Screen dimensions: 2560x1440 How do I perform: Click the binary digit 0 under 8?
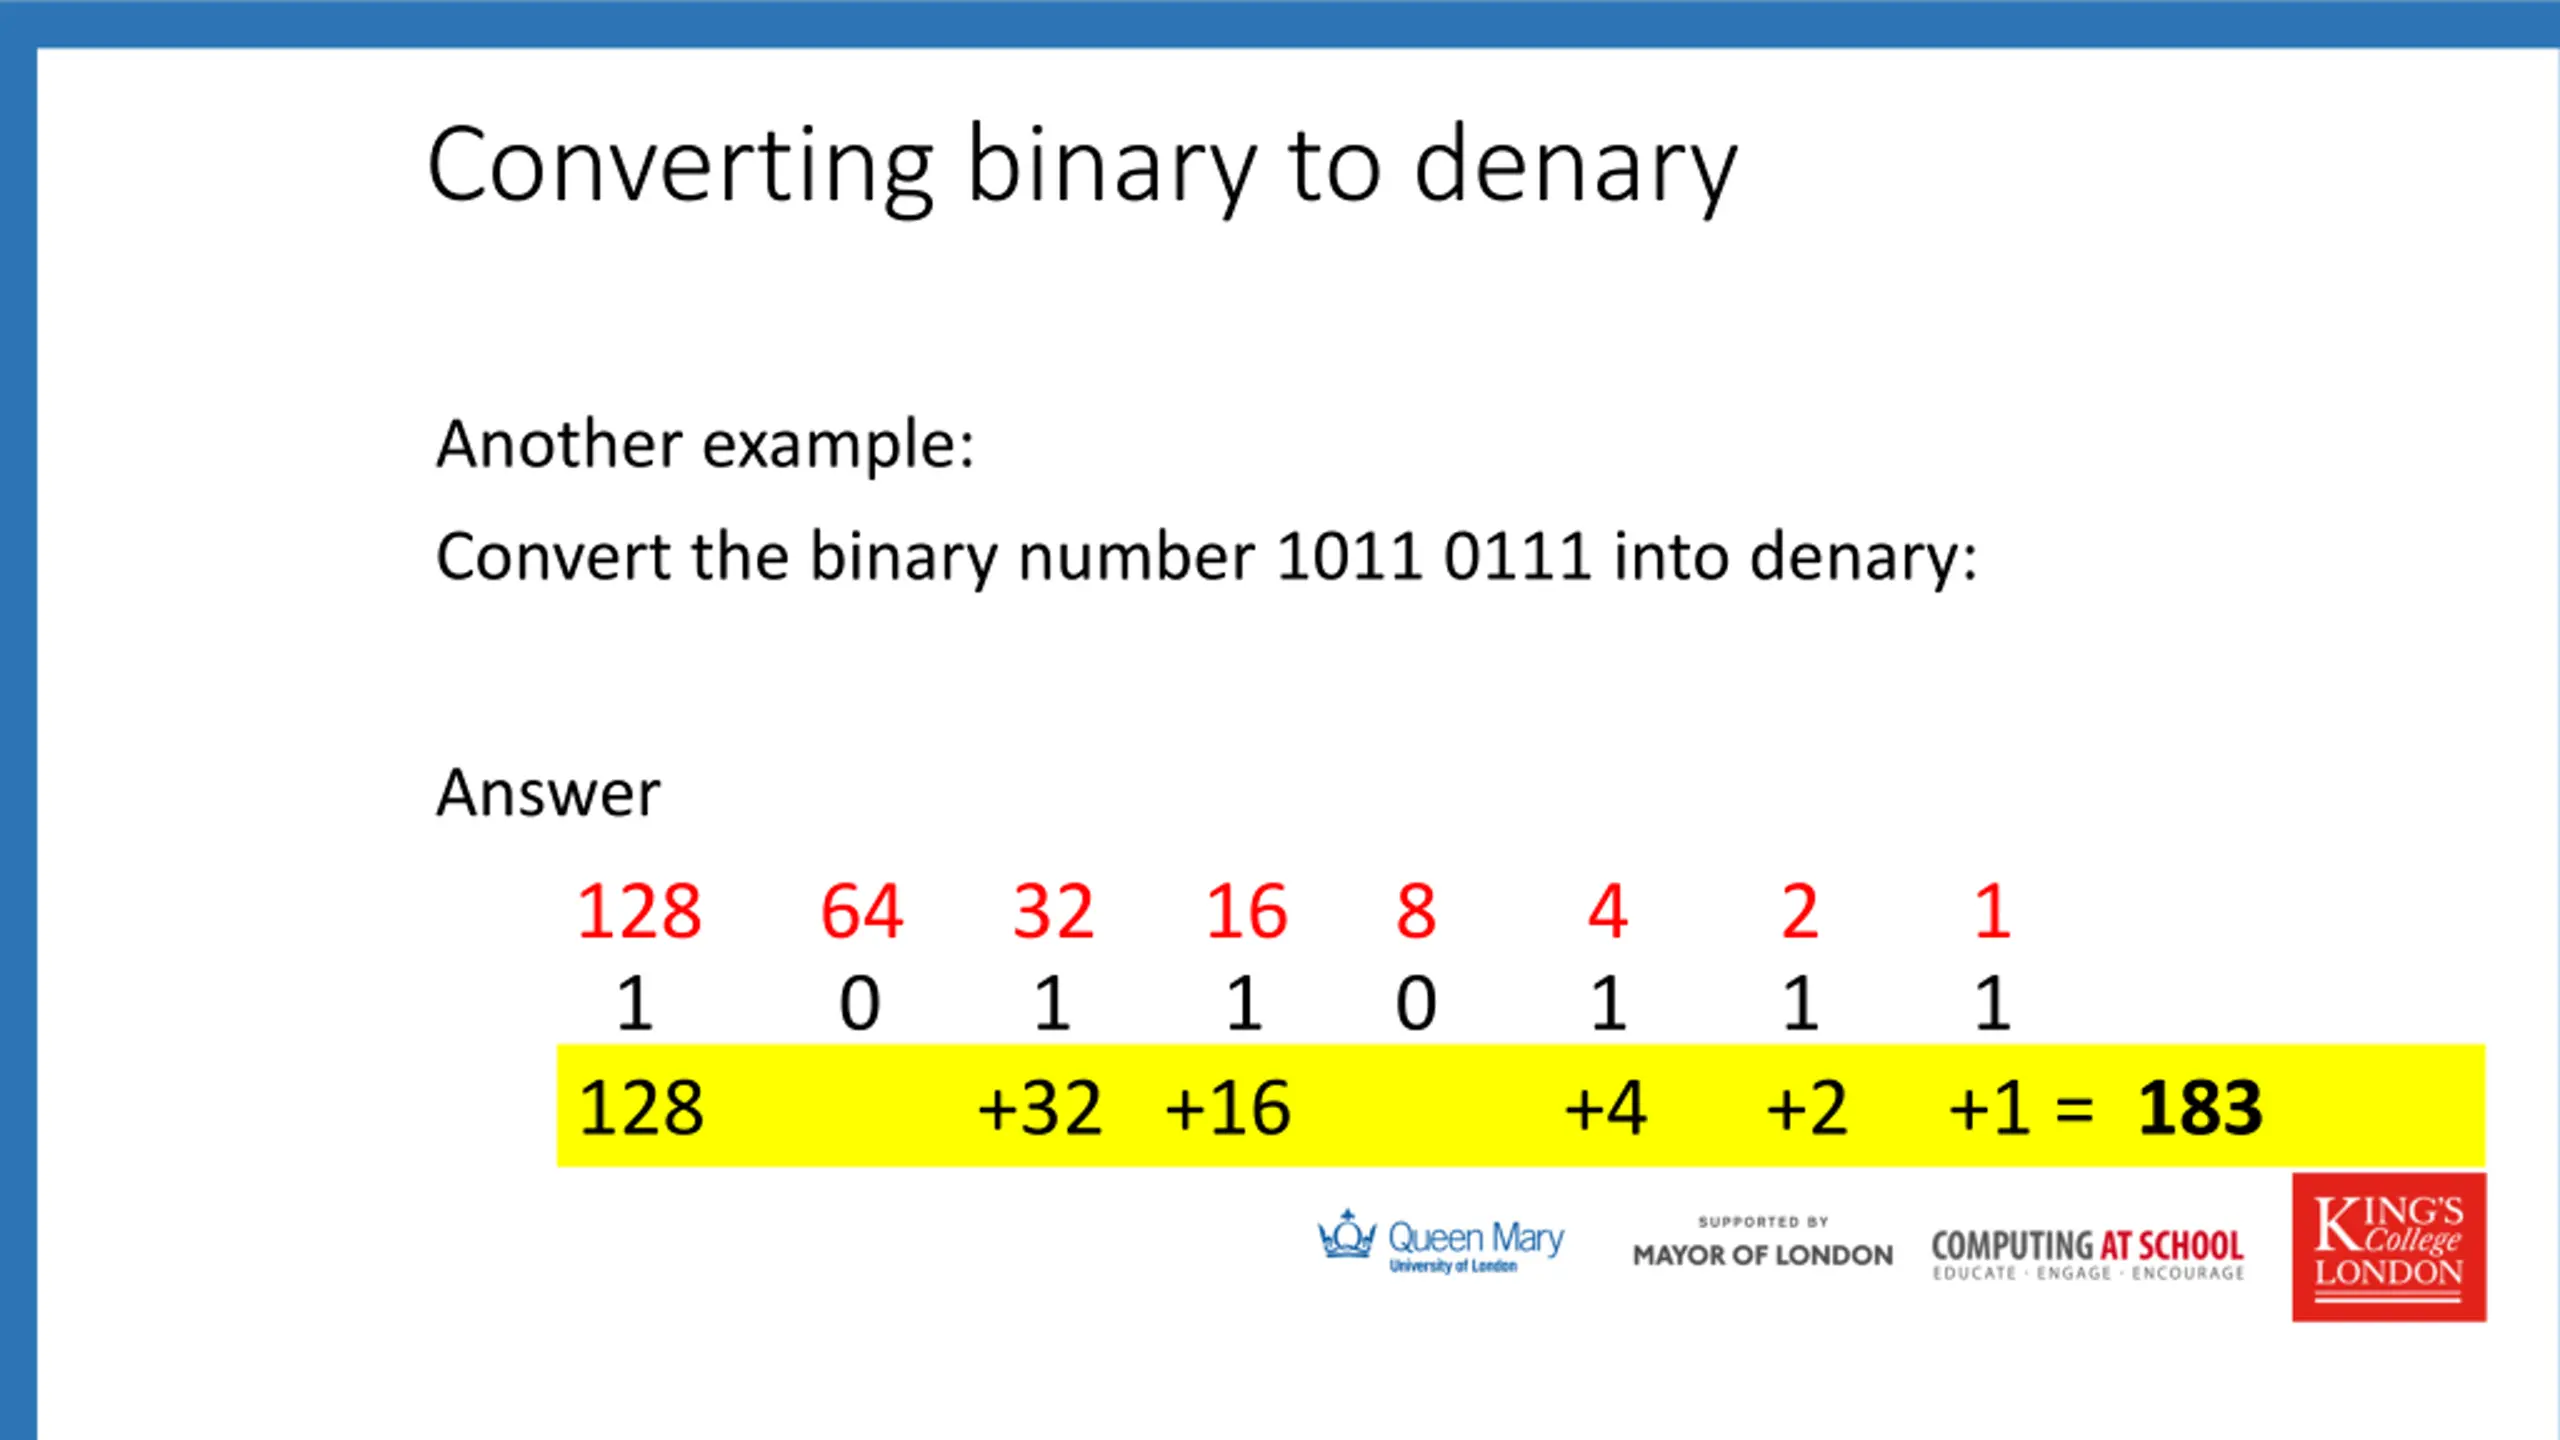point(1416,1003)
